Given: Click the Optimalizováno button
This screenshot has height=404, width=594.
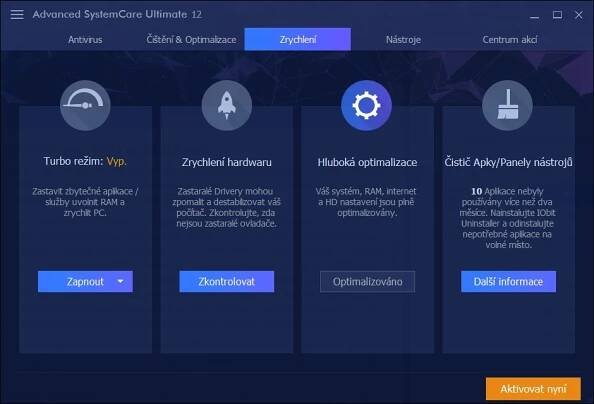Looking at the screenshot, I should pyautogui.click(x=367, y=282).
